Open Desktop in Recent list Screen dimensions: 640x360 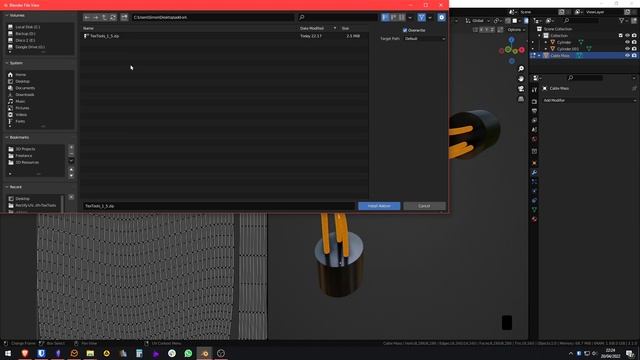point(22,199)
